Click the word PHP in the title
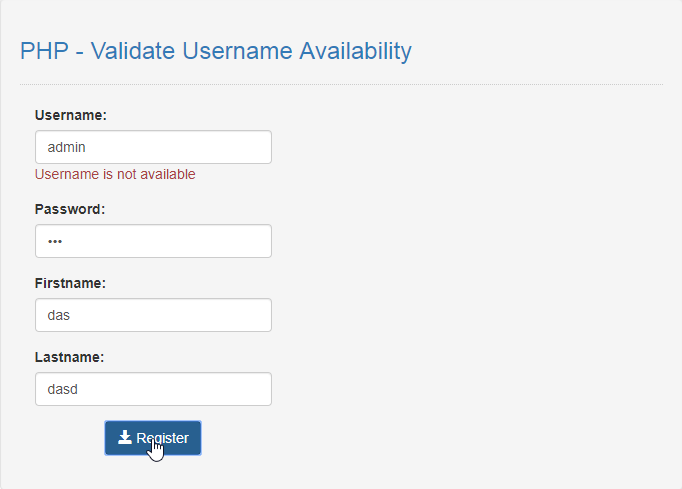682x489 pixels. [44, 51]
